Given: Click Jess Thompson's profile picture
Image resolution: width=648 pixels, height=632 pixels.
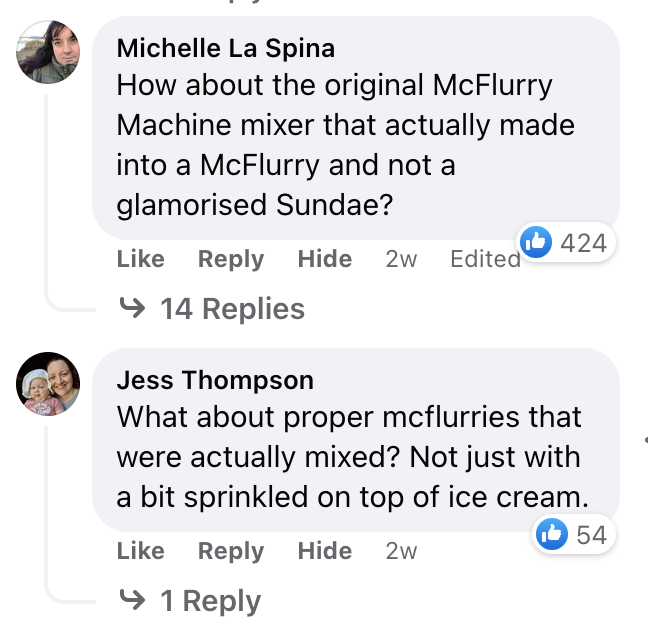Looking at the screenshot, I should 49,384.
